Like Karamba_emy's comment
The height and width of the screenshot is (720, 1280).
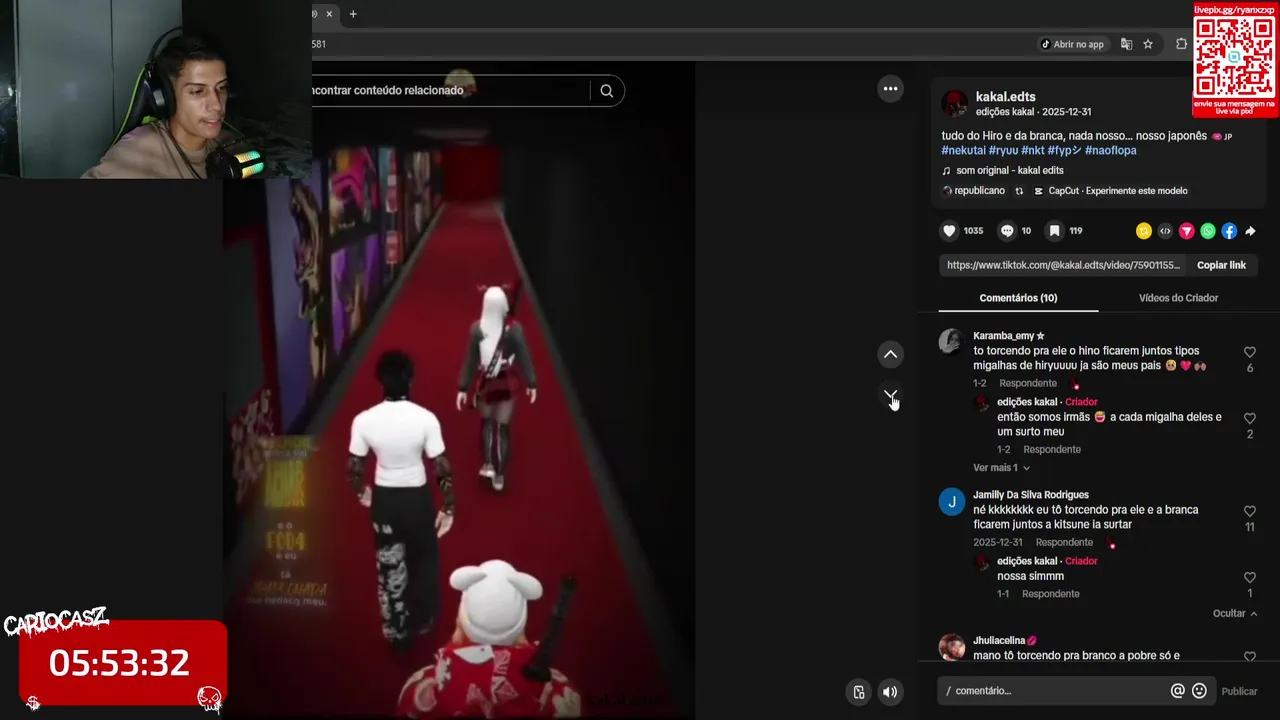(1250, 352)
